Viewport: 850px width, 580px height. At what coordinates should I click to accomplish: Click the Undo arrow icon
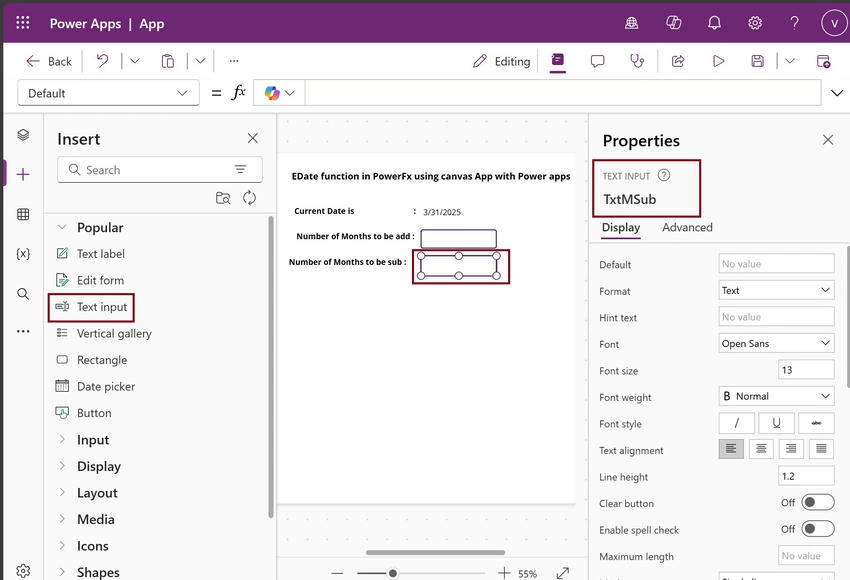pyautogui.click(x=102, y=61)
